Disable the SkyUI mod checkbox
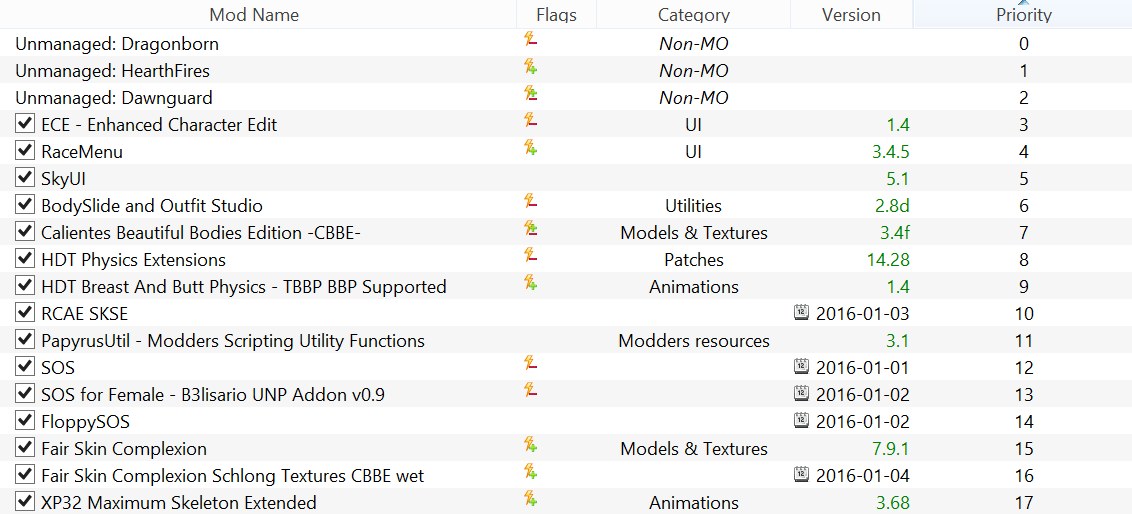 click(x=25, y=178)
